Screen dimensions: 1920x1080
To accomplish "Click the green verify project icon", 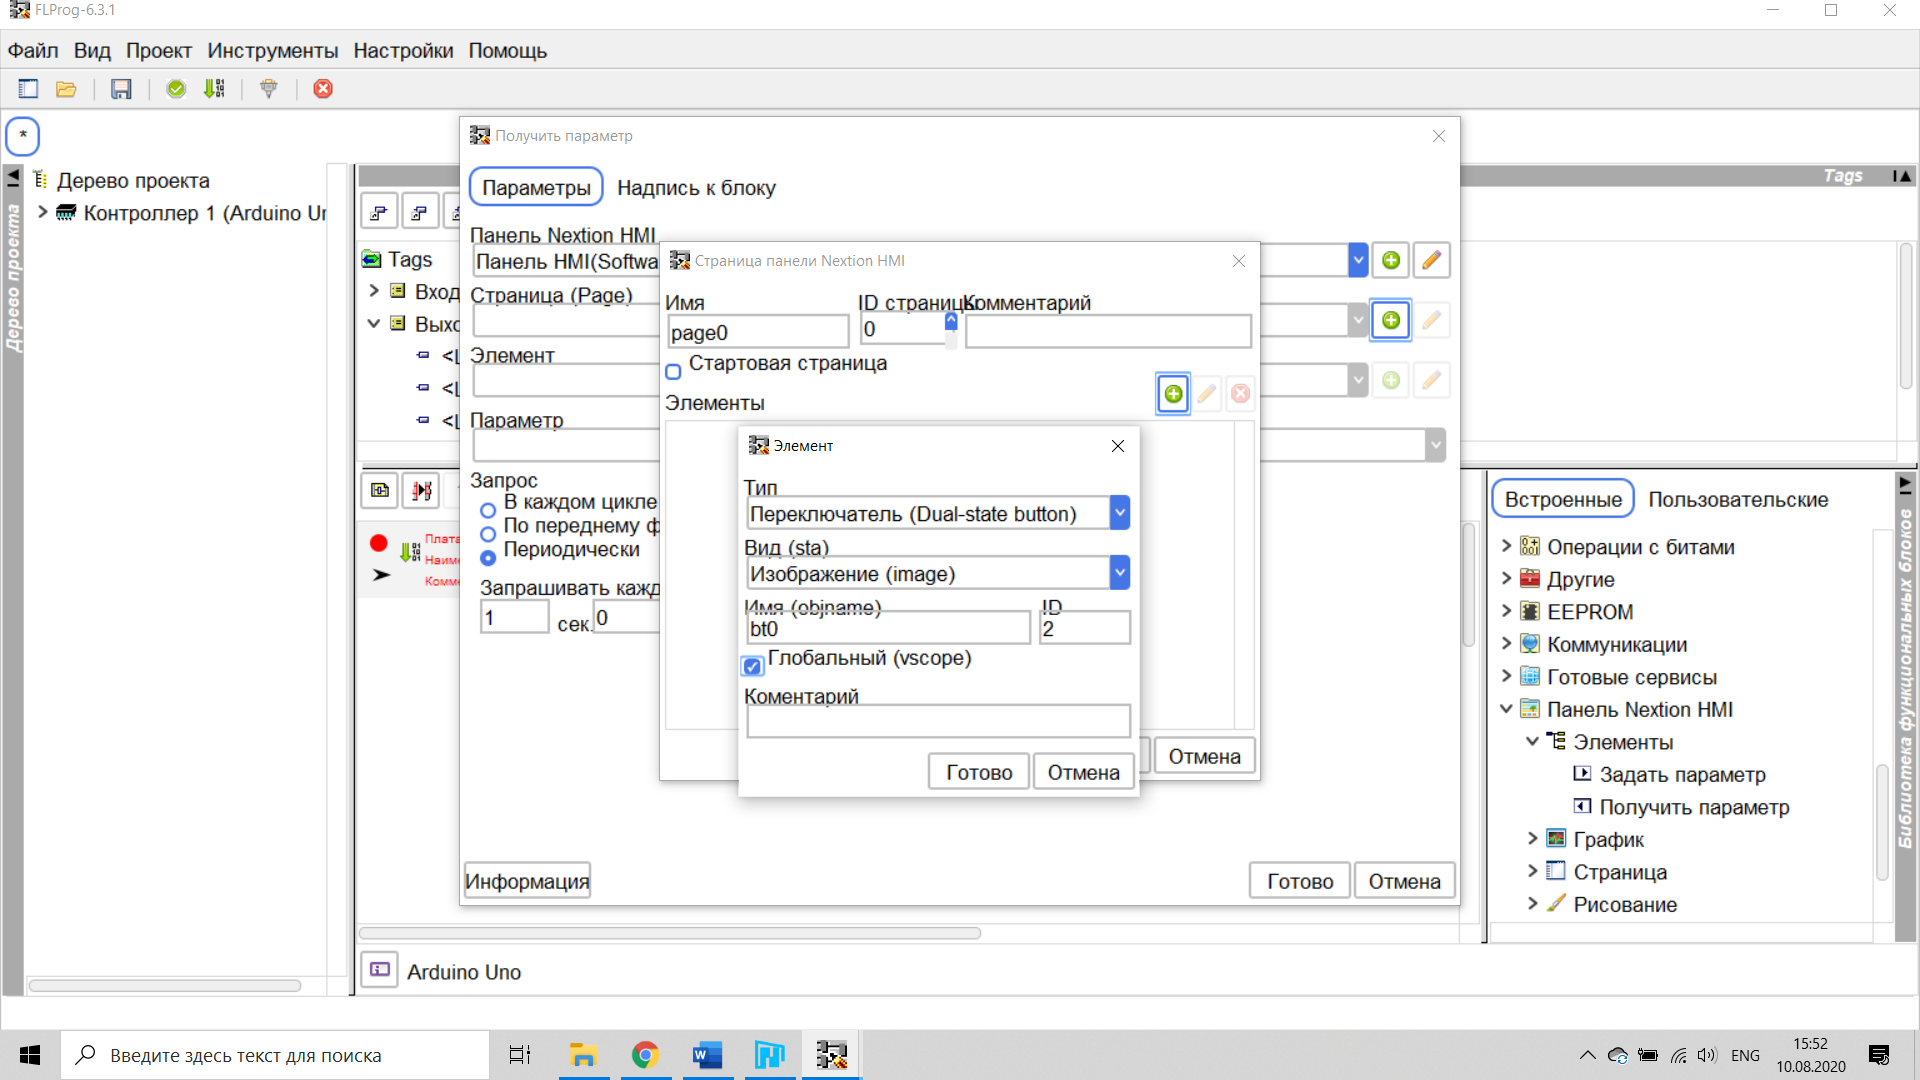I will point(176,89).
